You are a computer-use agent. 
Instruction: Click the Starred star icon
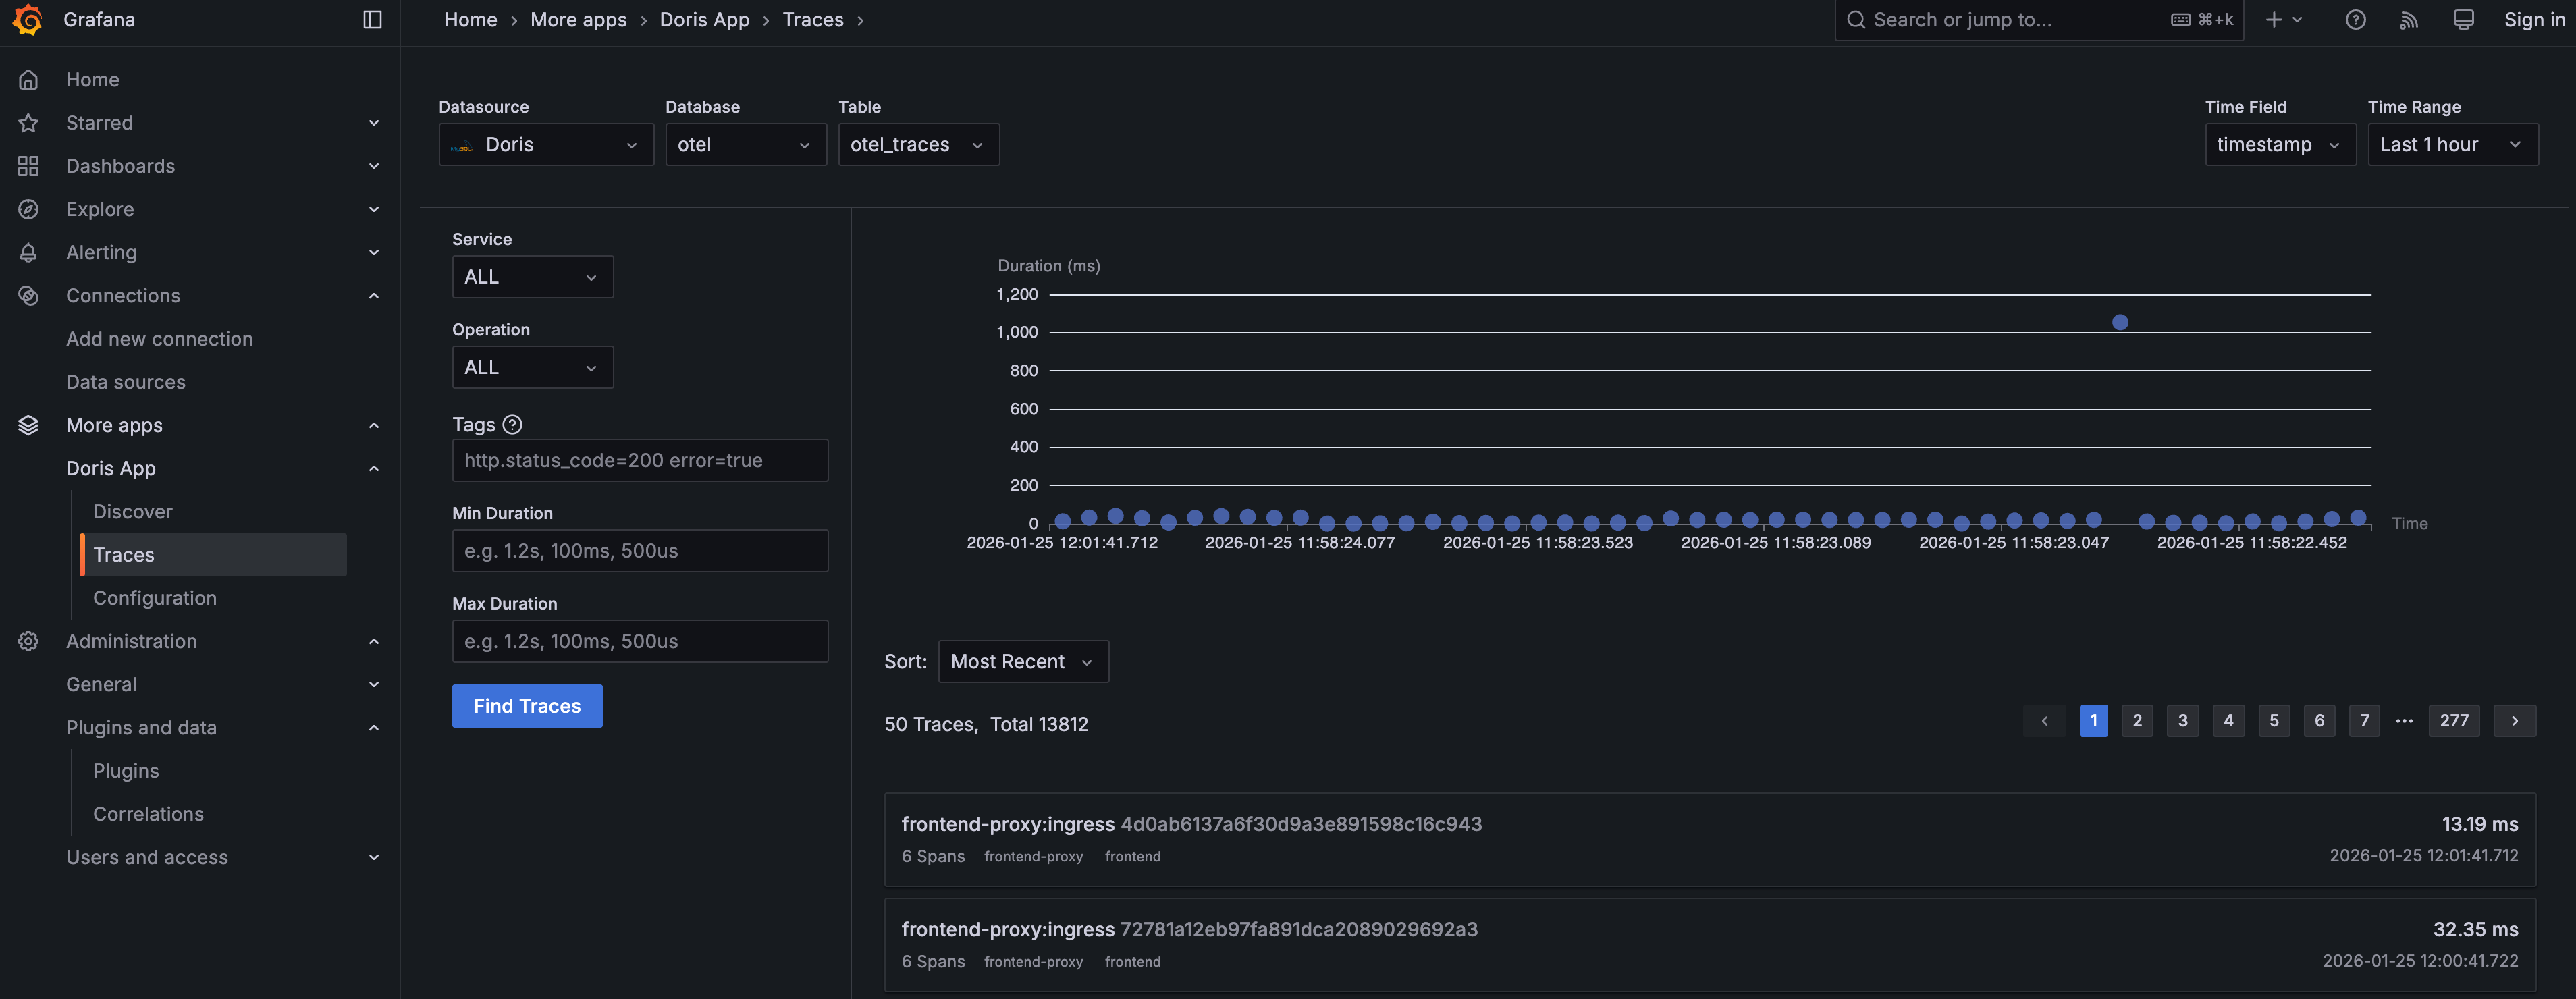[x=28, y=123]
